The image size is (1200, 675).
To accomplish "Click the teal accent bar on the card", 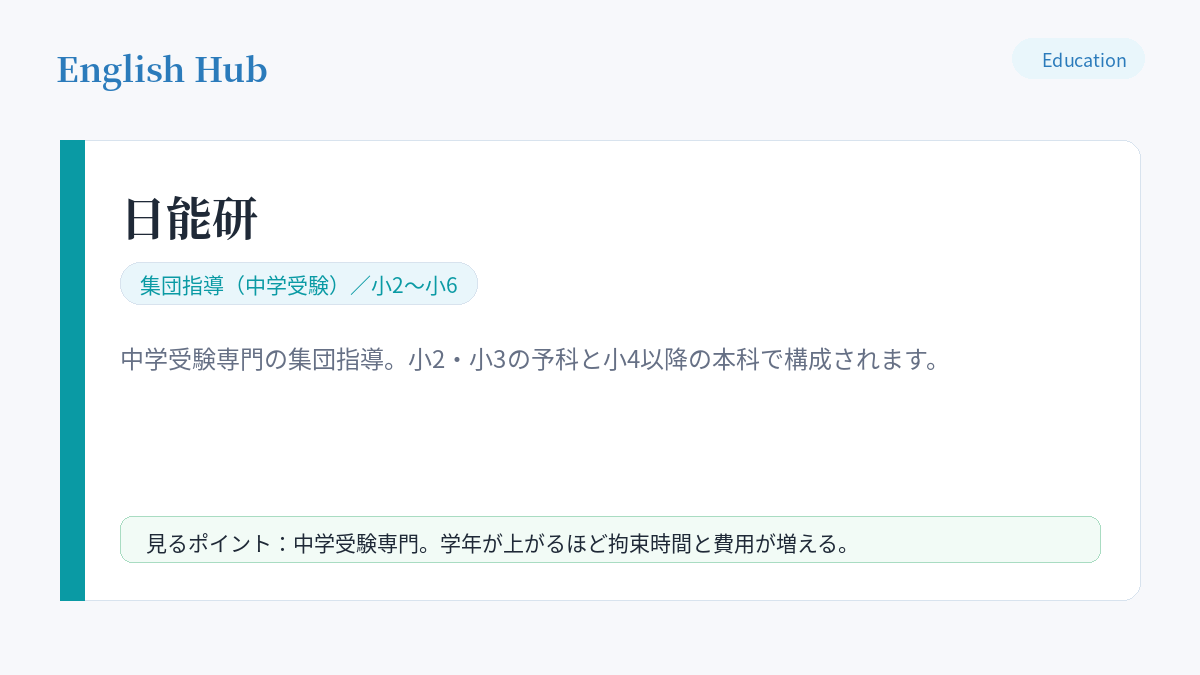I will (72, 371).
